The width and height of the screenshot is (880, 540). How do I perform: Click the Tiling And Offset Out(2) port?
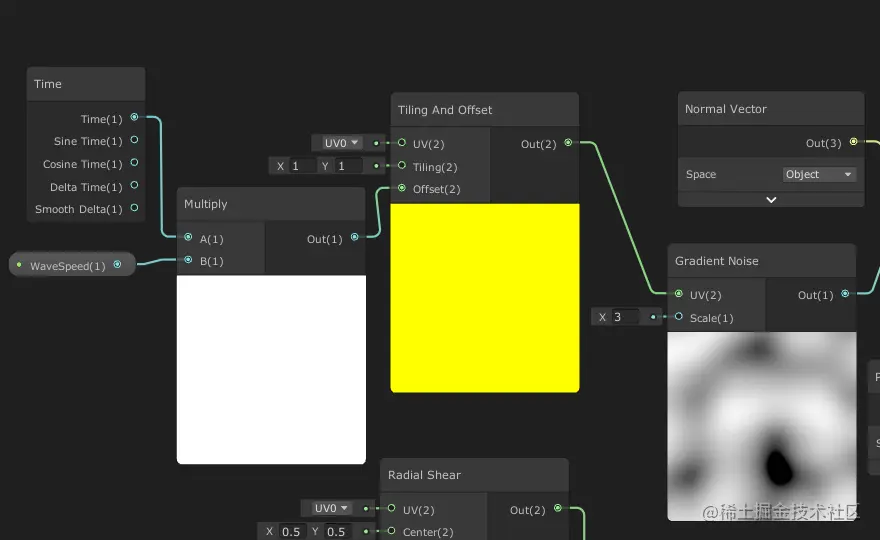pos(568,143)
